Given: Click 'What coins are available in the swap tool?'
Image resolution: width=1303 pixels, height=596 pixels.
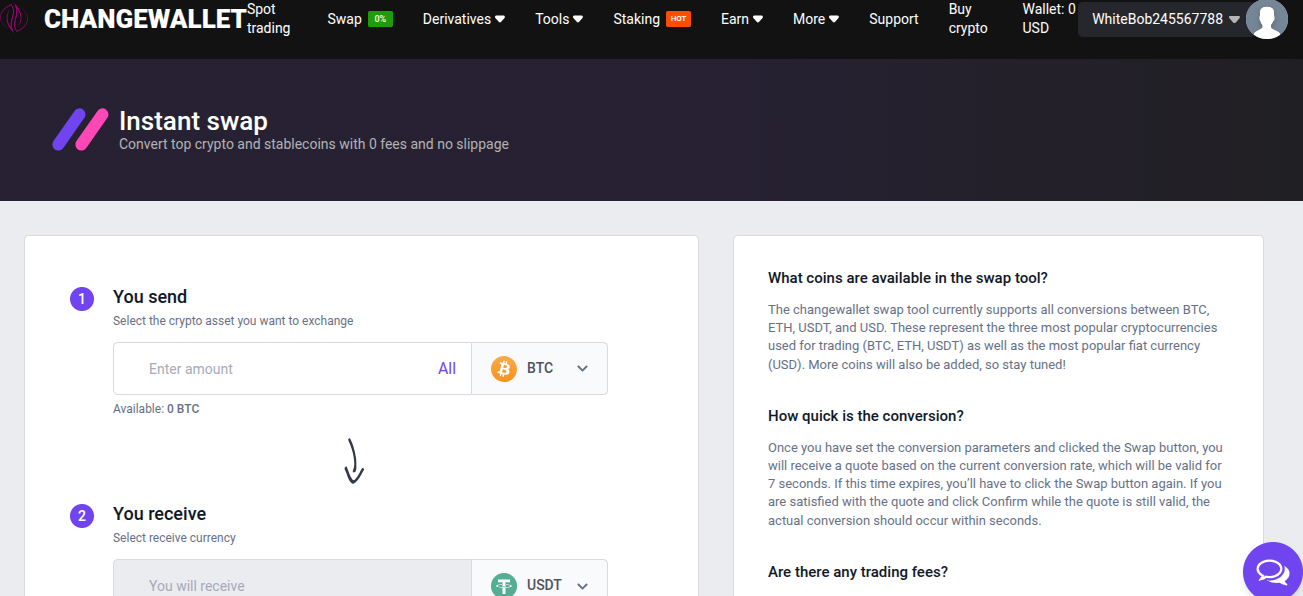Looking at the screenshot, I should coord(908,278).
